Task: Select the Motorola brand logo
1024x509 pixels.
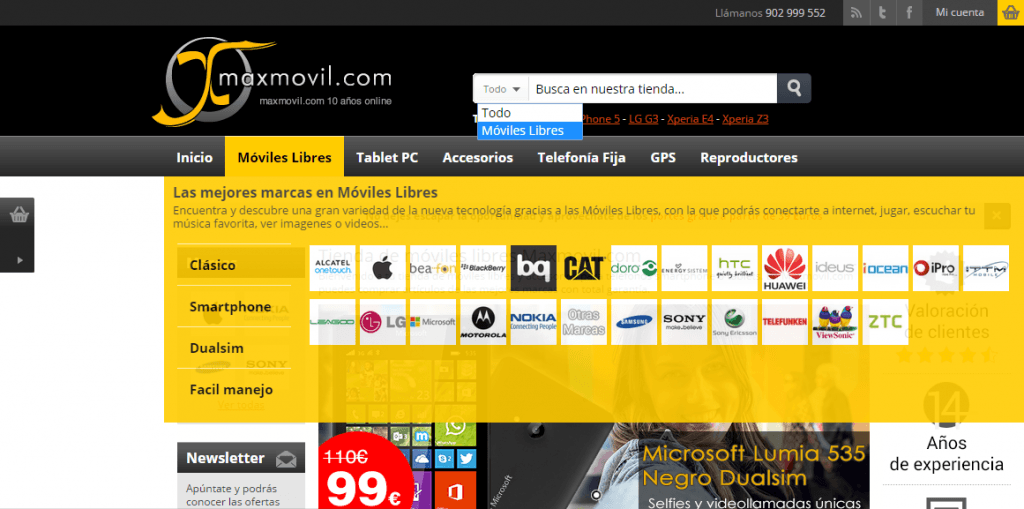Action: (x=483, y=321)
